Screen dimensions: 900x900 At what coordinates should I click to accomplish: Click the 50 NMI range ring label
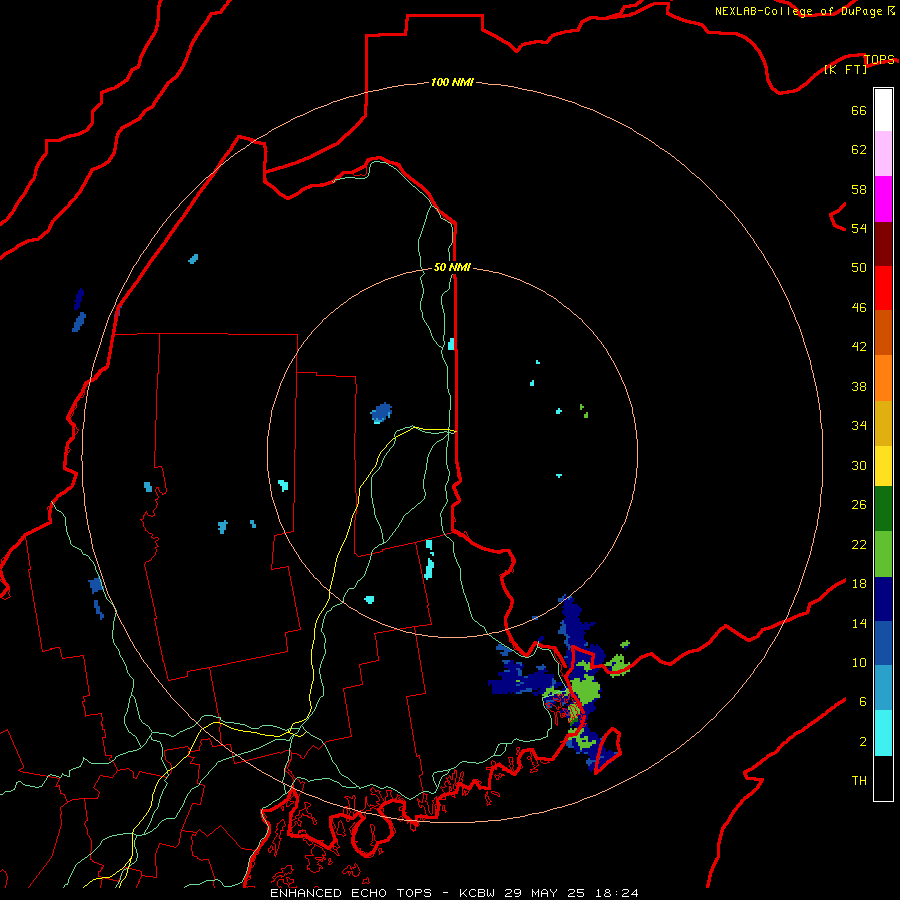(x=452, y=267)
